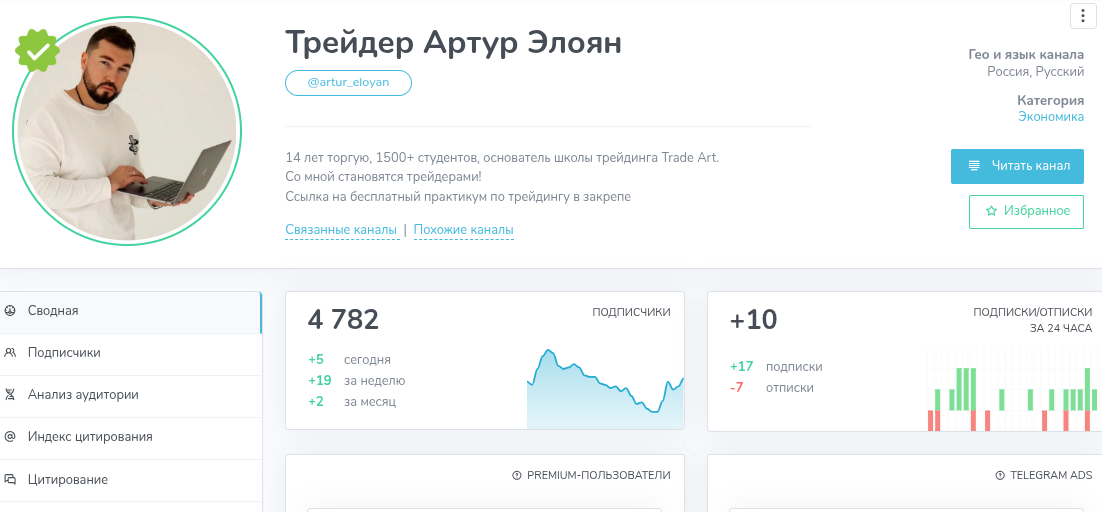This screenshot has width=1102, height=512.
Task: Click the Анализ аудитории hourglass icon
Action: coord(10,395)
